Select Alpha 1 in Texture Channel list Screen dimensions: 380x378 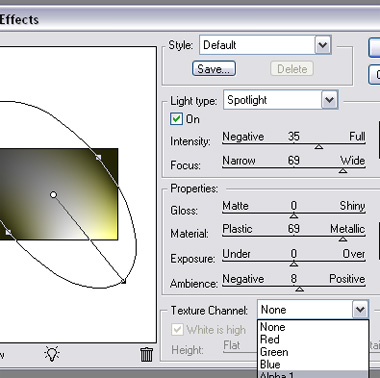coord(313,374)
